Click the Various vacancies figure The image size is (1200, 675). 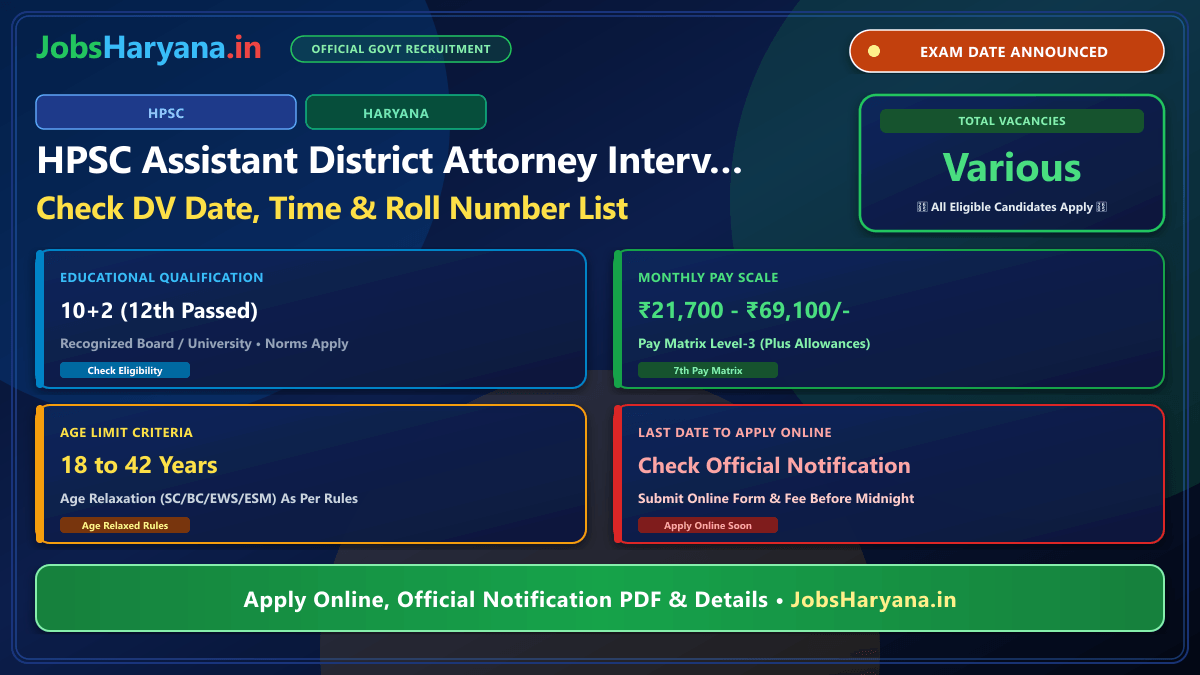(x=1012, y=167)
